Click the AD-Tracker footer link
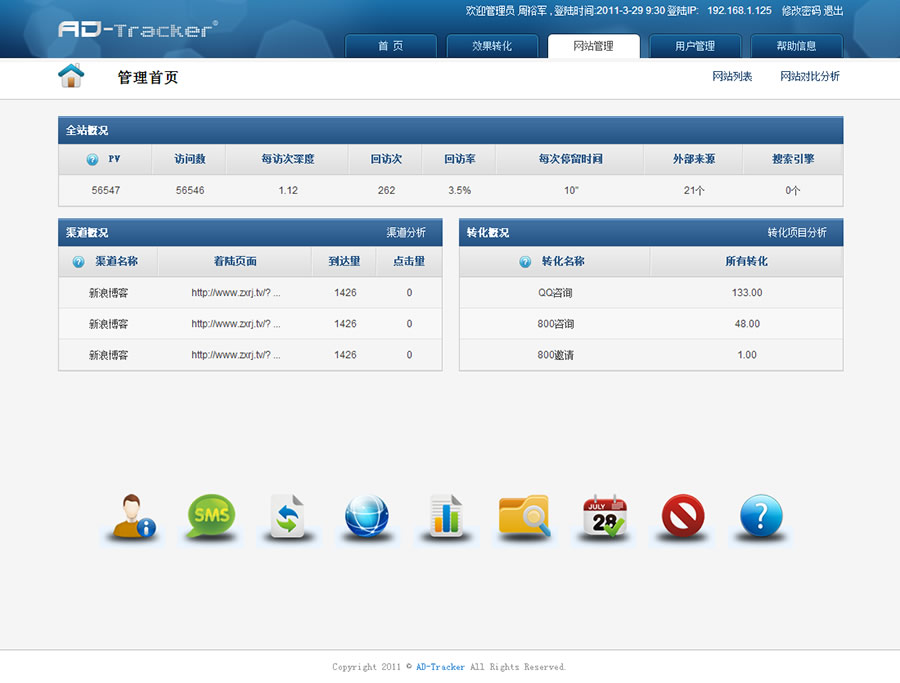This screenshot has height=683, width=900. (x=440, y=667)
